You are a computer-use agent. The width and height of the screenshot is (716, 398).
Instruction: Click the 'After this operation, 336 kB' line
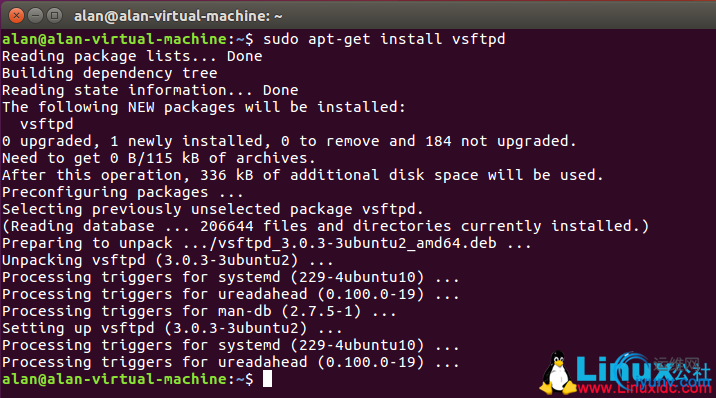(302, 175)
